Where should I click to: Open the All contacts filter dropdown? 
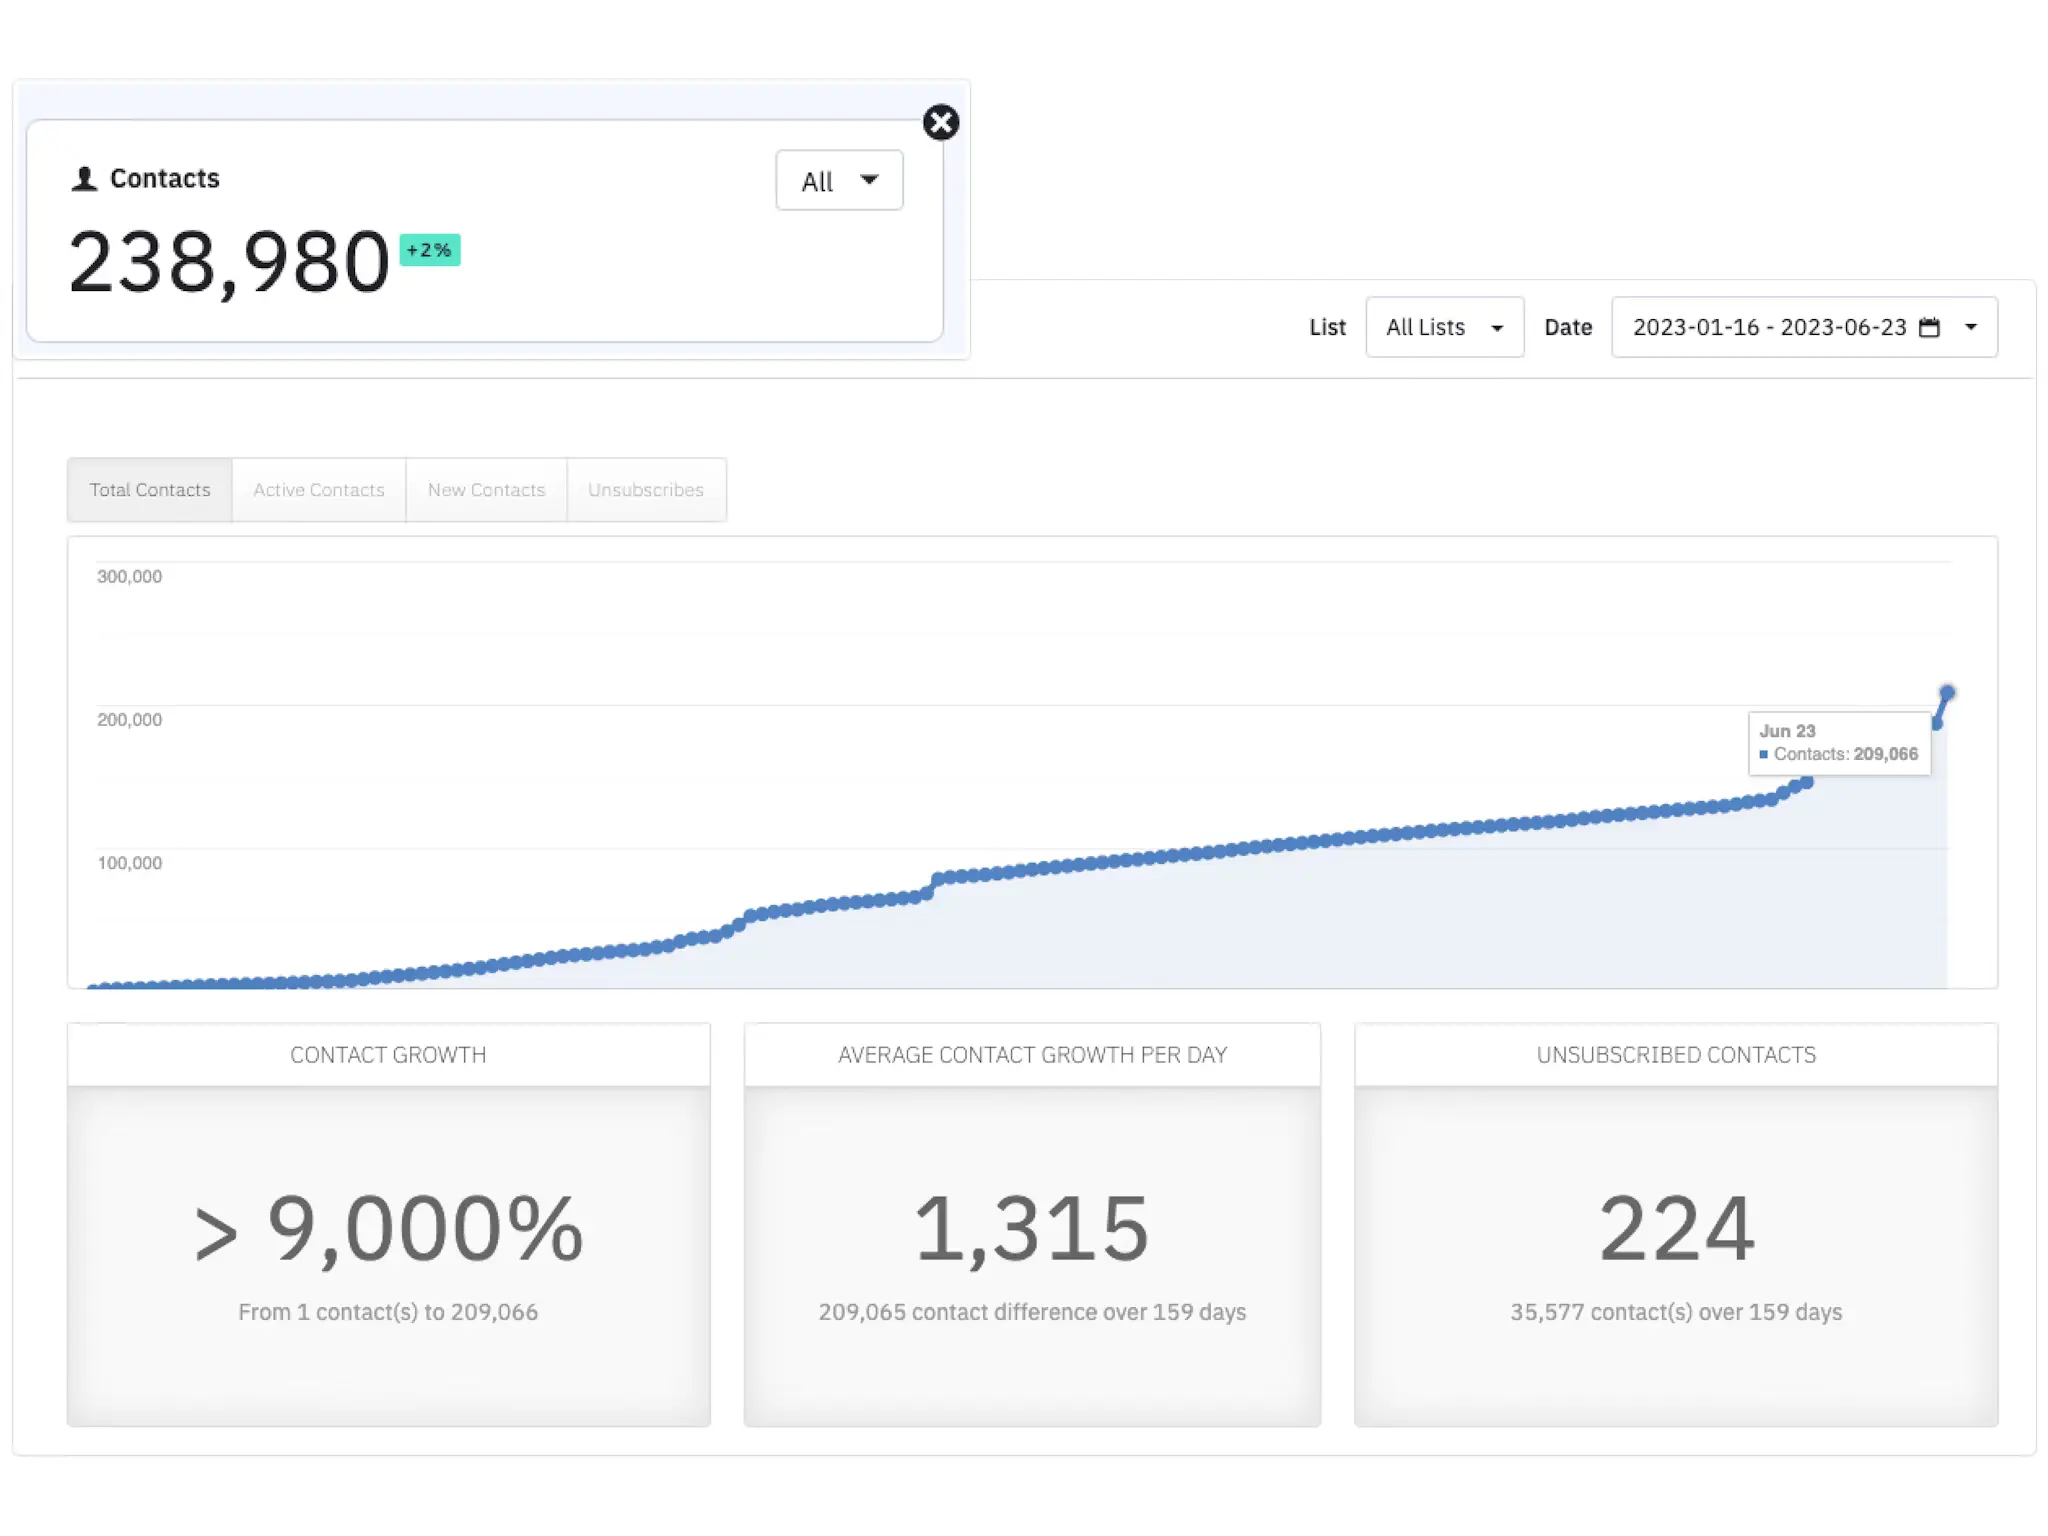[x=839, y=181]
